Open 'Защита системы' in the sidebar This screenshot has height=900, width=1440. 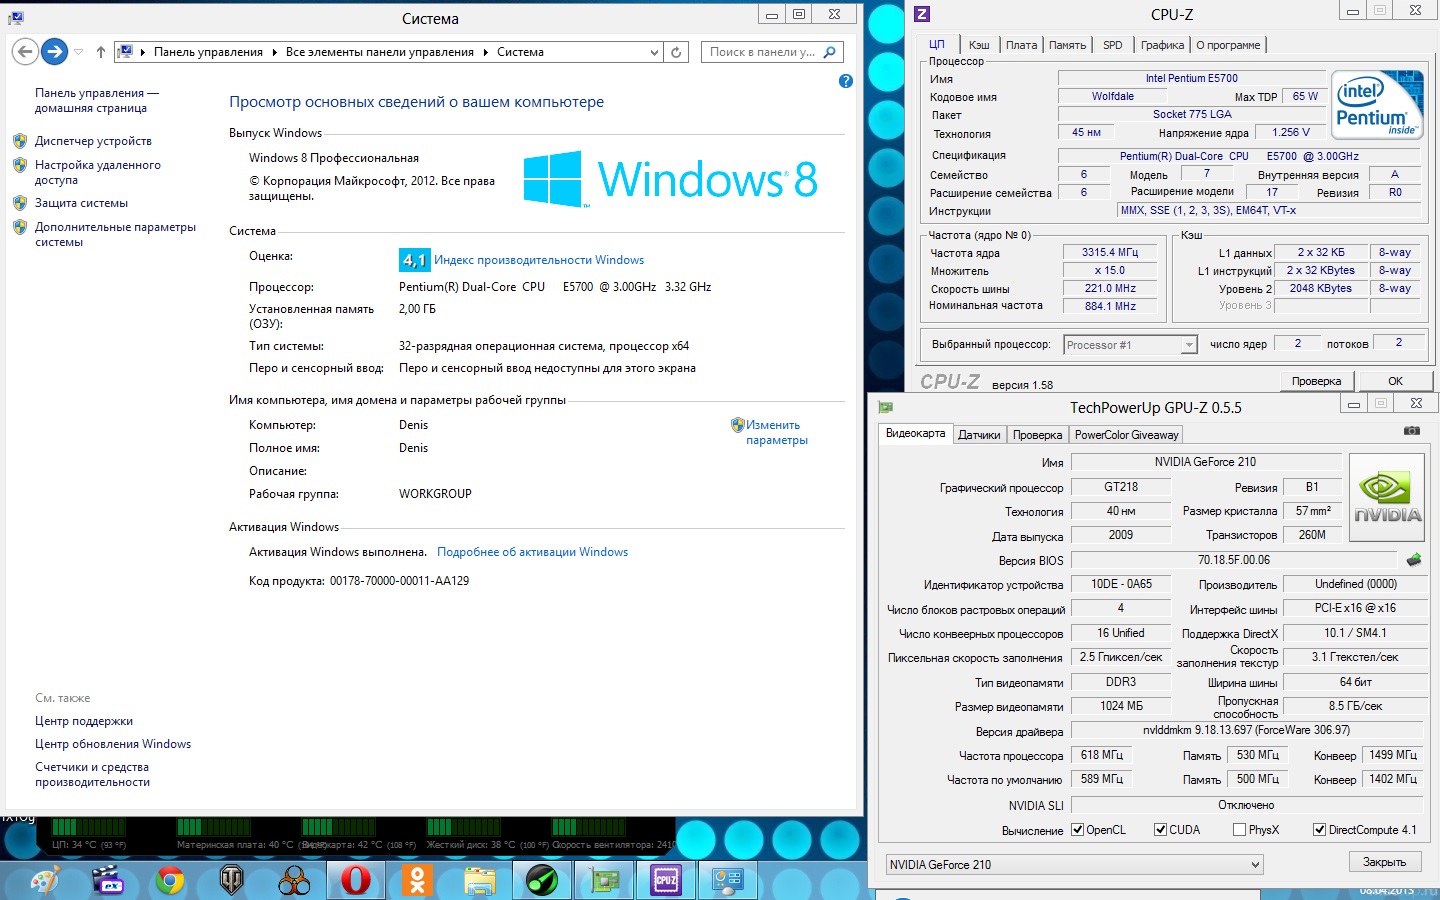pyautogui.click(x=81, y=203)
